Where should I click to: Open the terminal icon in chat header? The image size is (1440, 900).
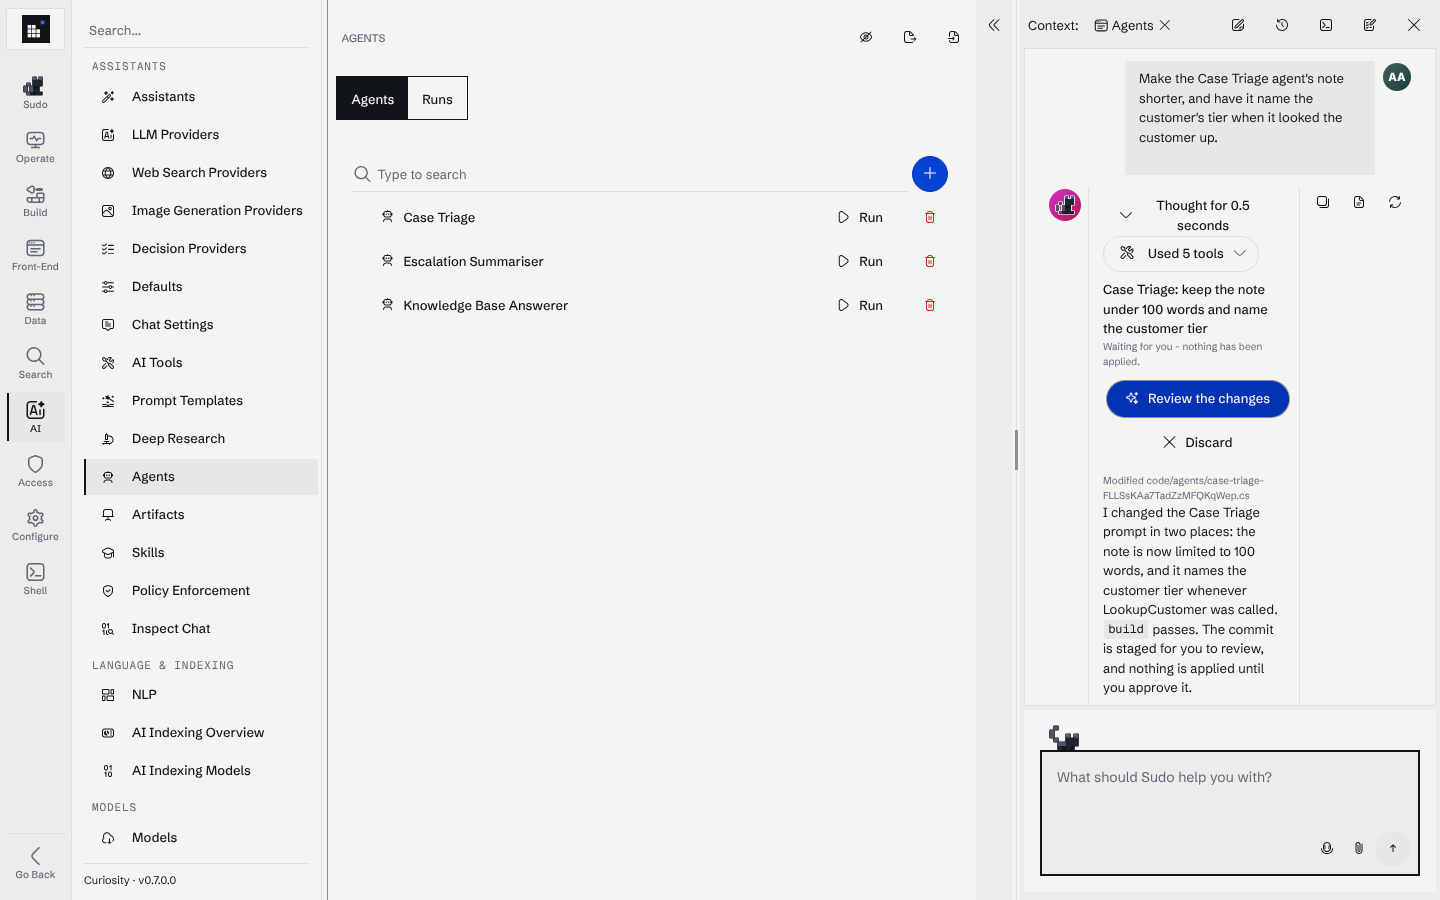click(1326, 25)
